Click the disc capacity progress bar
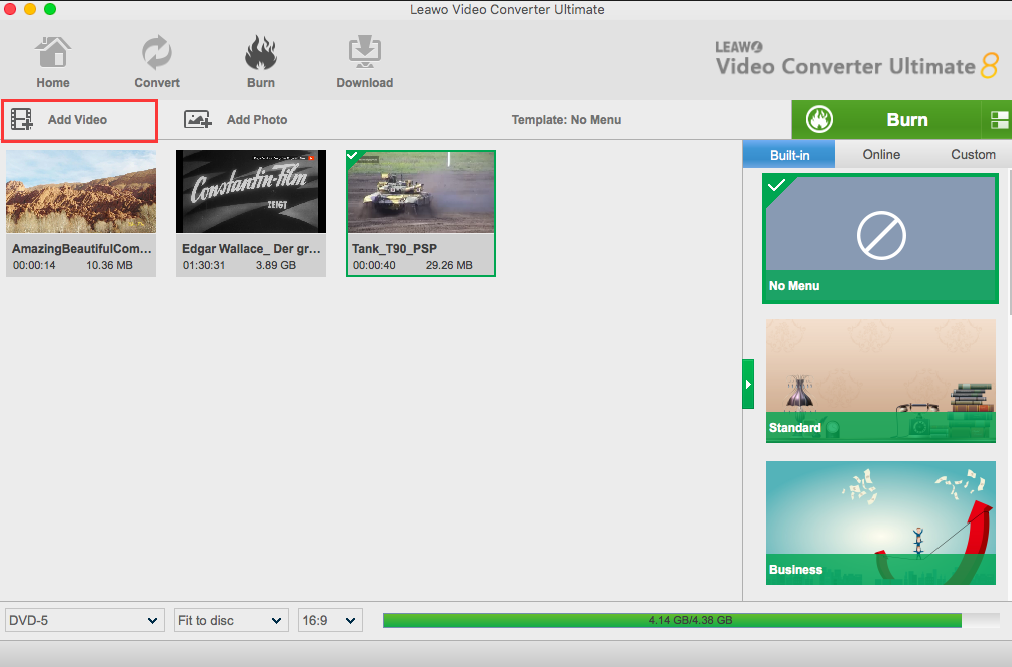1012x667 pixels. (x=691, y=621)
